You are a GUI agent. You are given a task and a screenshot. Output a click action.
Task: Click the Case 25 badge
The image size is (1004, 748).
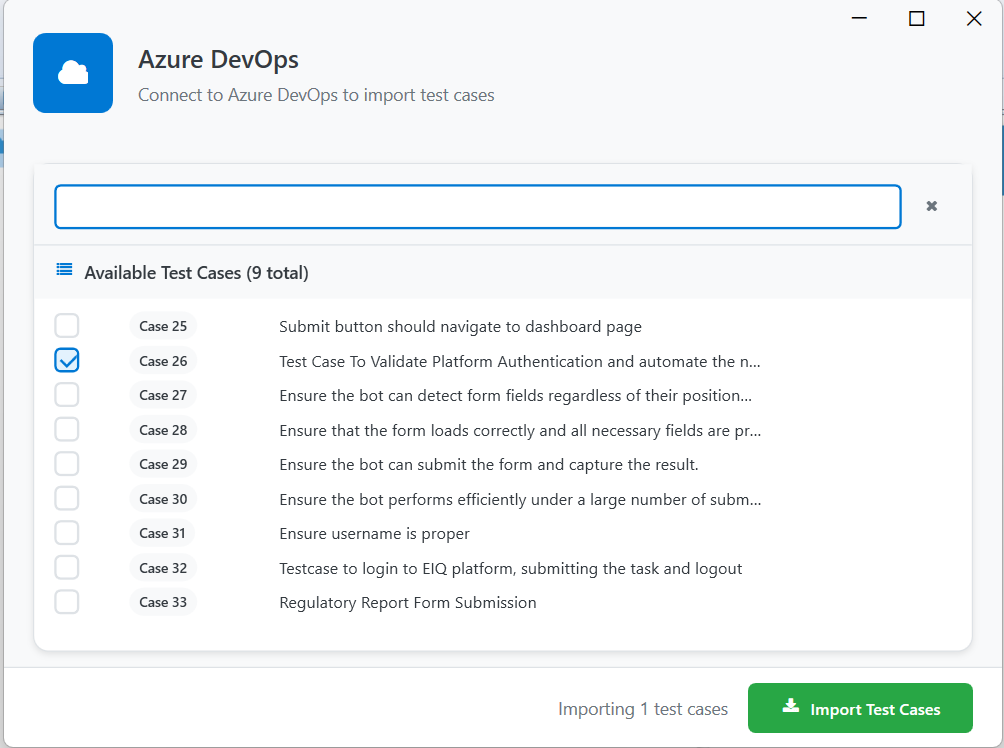163,326
